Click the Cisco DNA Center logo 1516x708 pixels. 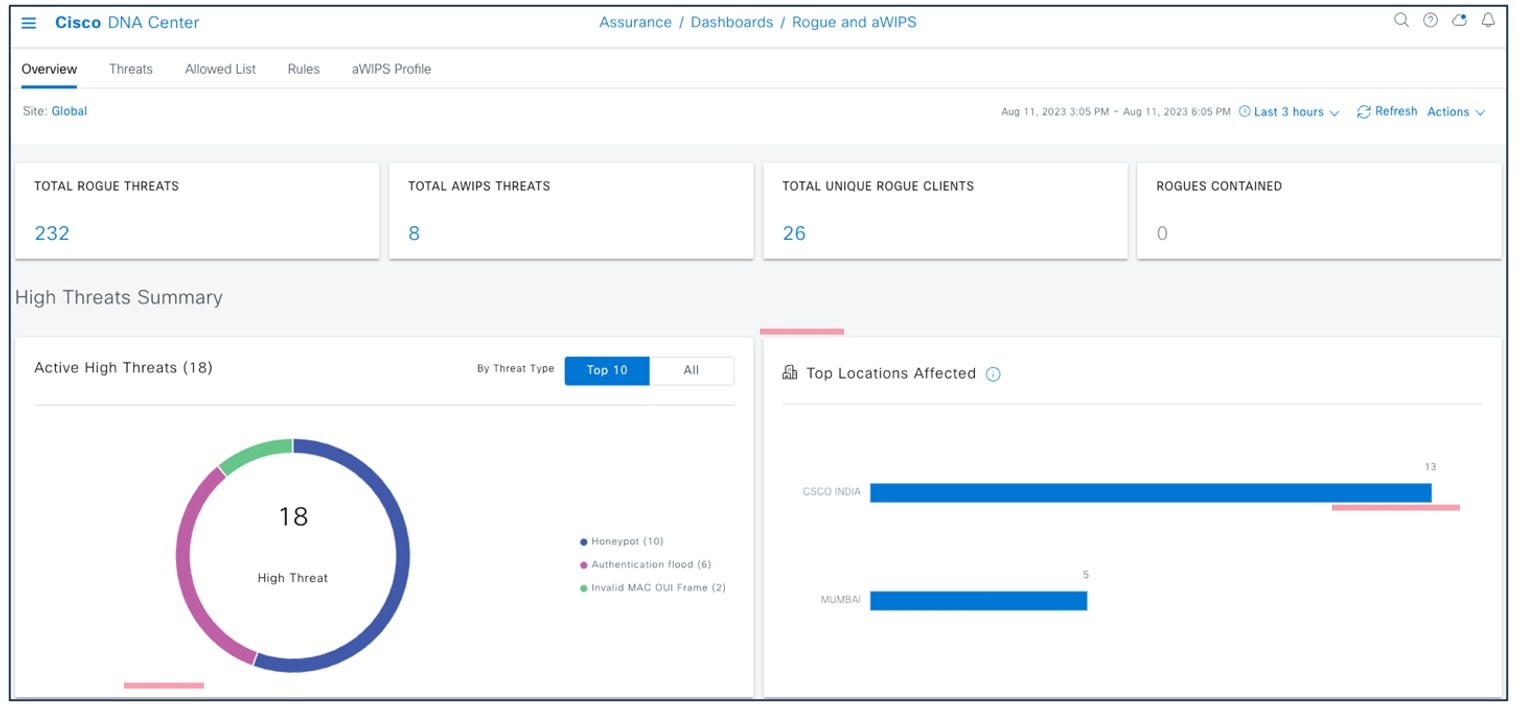[x=127, y=22]
